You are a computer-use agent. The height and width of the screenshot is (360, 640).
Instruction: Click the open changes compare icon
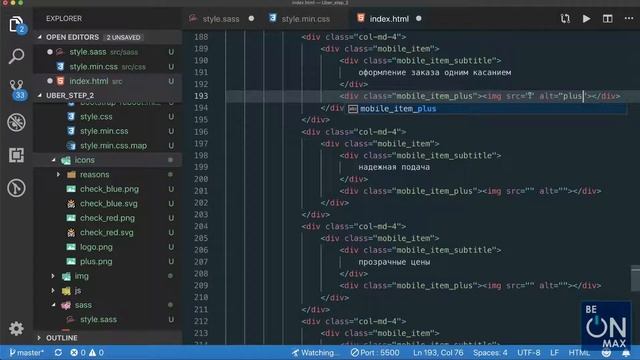(565, 18)
